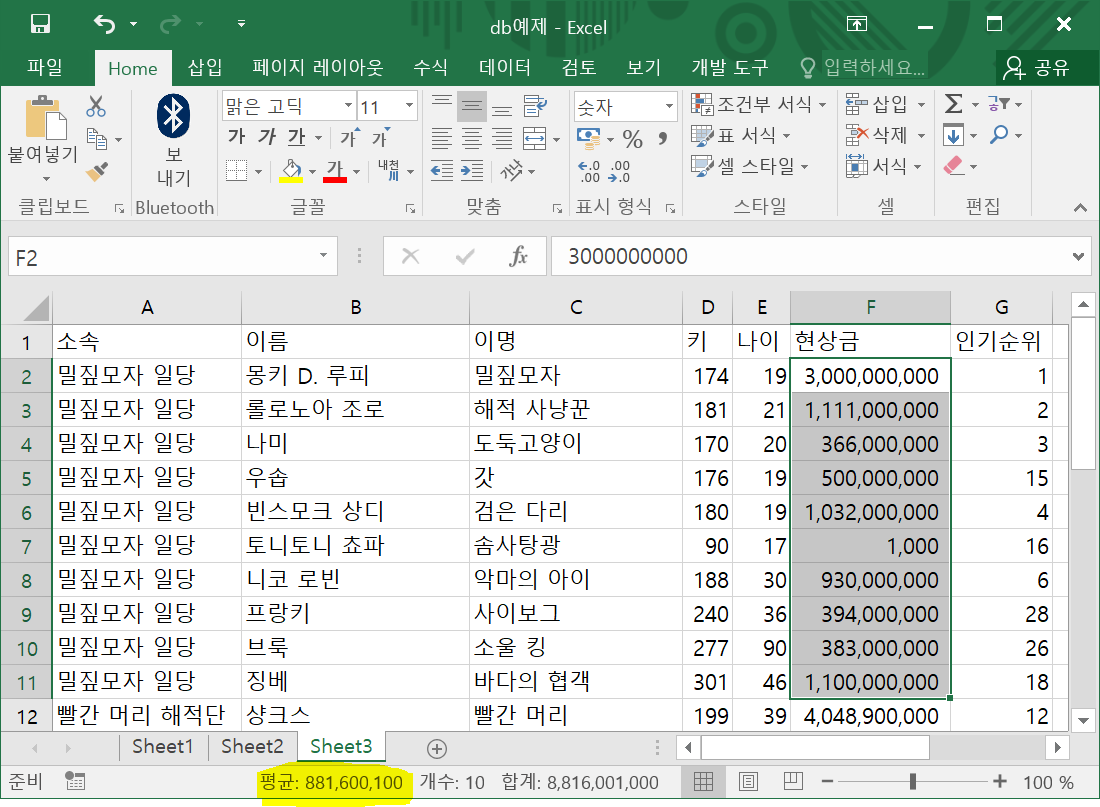Apply comma style format
The height and width of the screenshot is (807, 1100).
pos(663,138)
